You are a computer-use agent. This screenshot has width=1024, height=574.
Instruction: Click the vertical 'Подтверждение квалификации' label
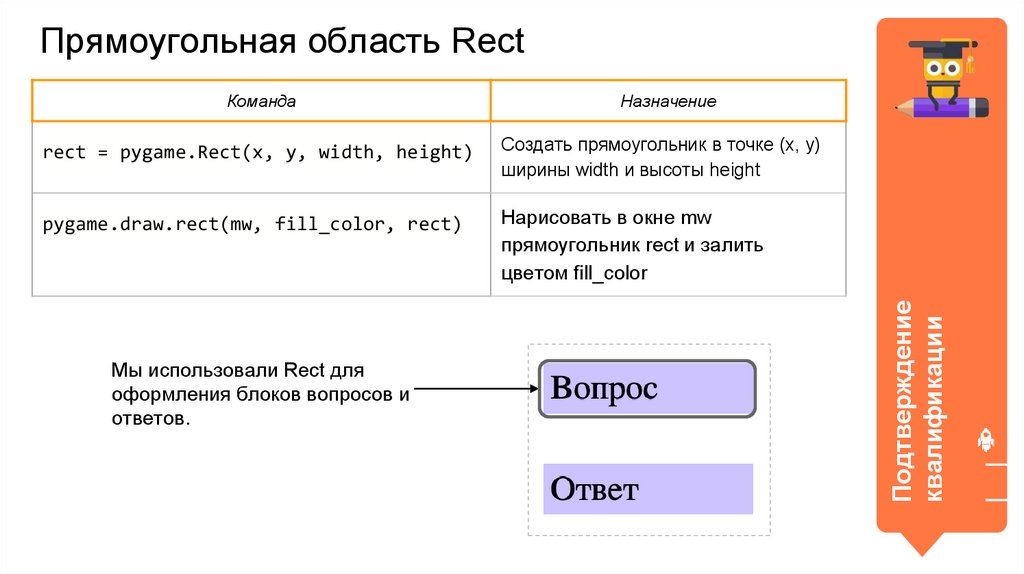(x=917, y=400)
